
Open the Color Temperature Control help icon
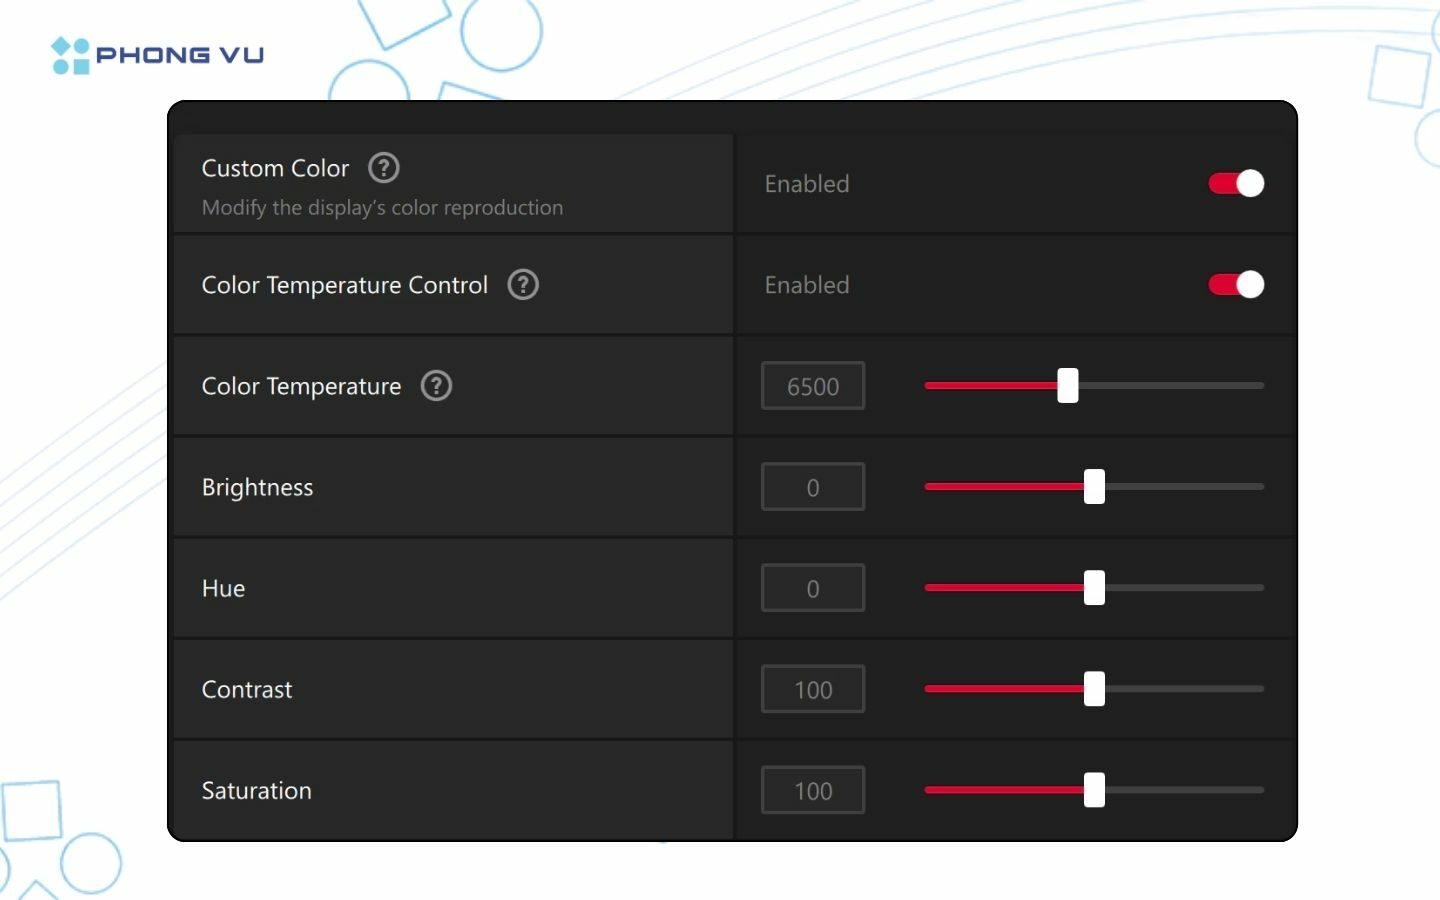tap(523, 285)
